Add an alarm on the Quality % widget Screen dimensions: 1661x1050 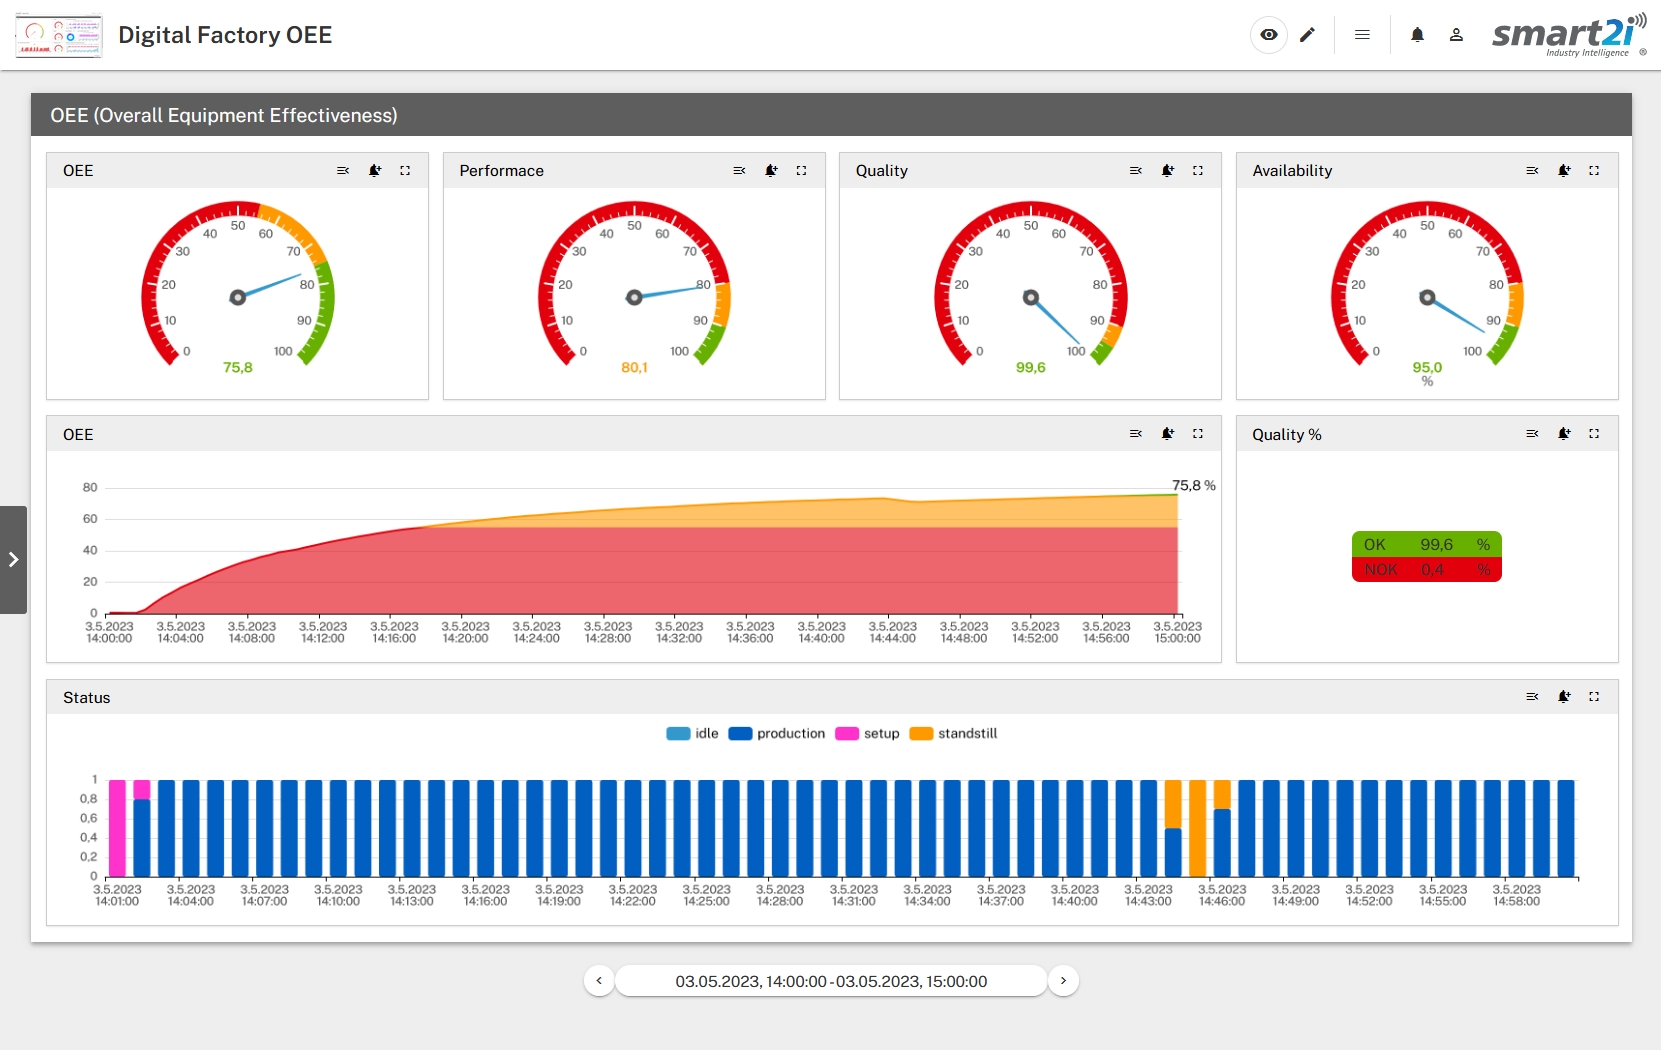click(1564, 434)
